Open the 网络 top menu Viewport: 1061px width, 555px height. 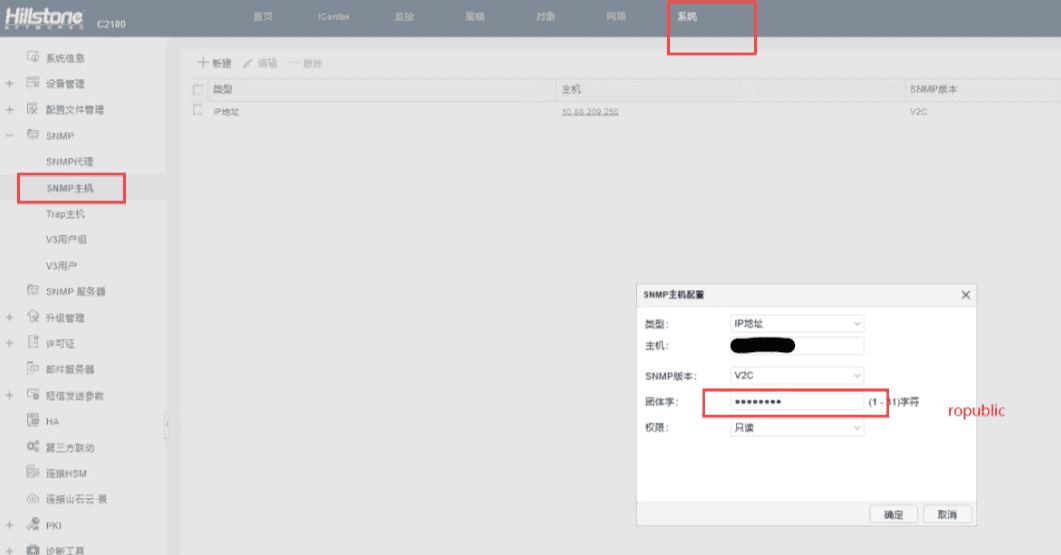616,16
